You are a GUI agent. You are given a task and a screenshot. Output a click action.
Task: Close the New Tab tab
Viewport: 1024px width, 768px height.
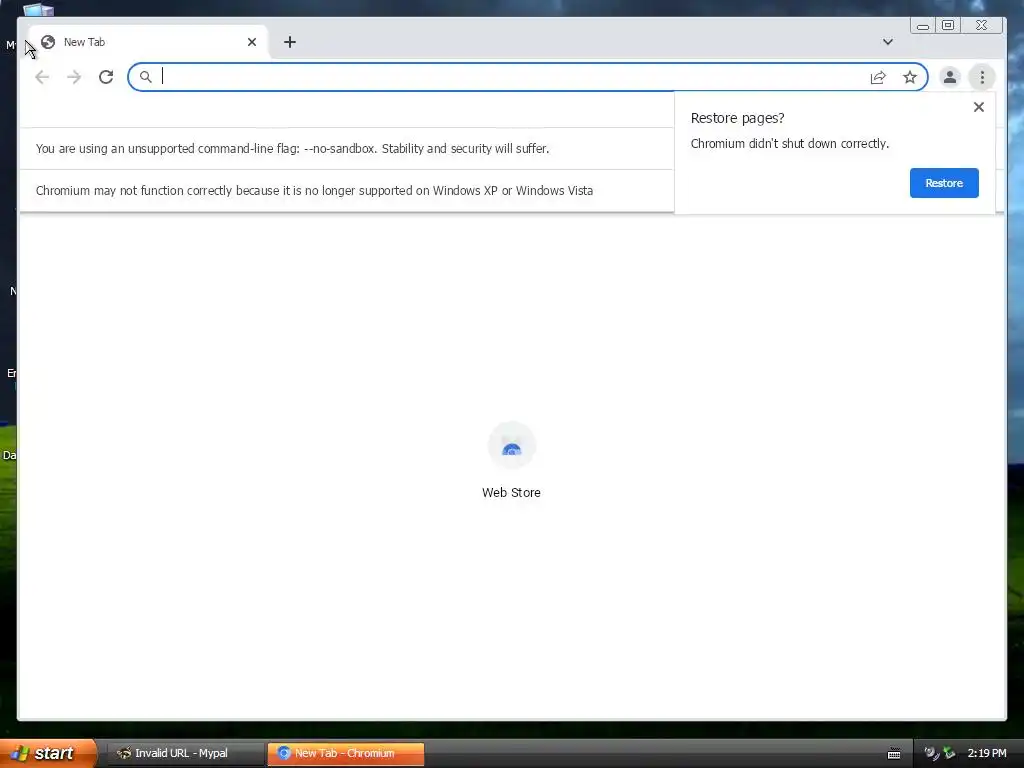coord(251,42)
